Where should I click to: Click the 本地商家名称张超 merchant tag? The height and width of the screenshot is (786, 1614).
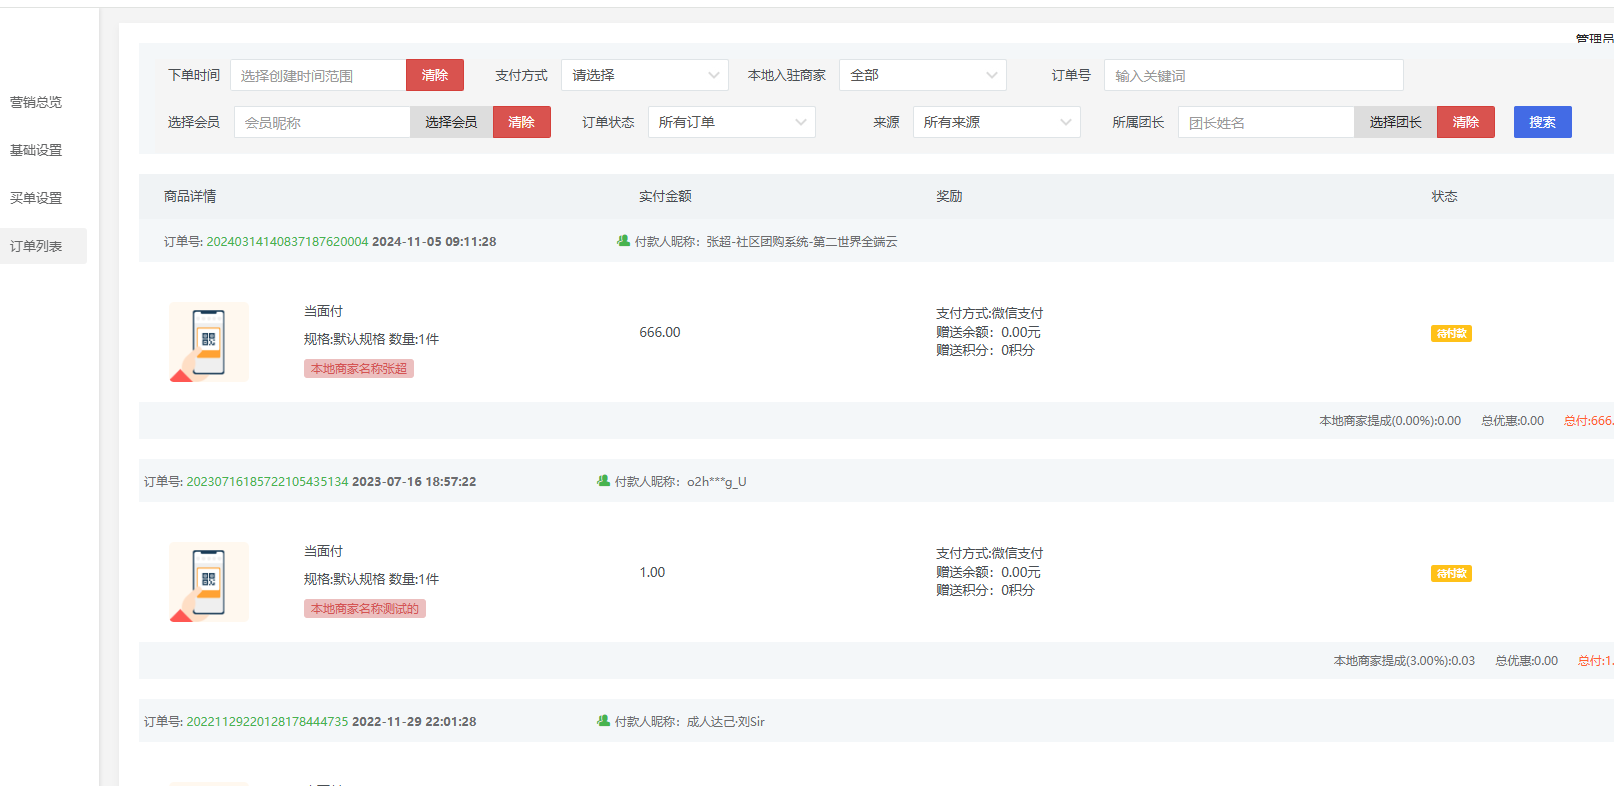coord(358,369)
